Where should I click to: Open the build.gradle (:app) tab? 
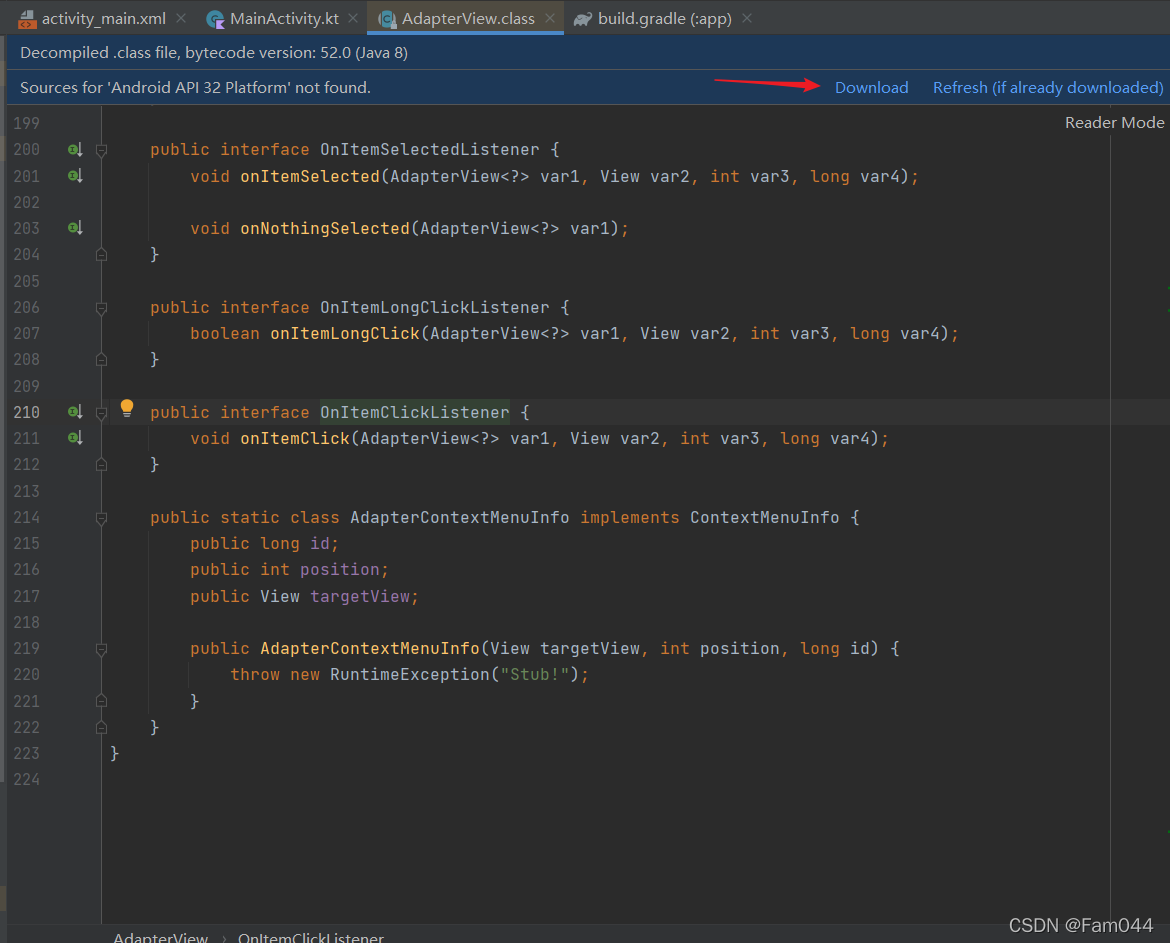[x=664, y=19]
